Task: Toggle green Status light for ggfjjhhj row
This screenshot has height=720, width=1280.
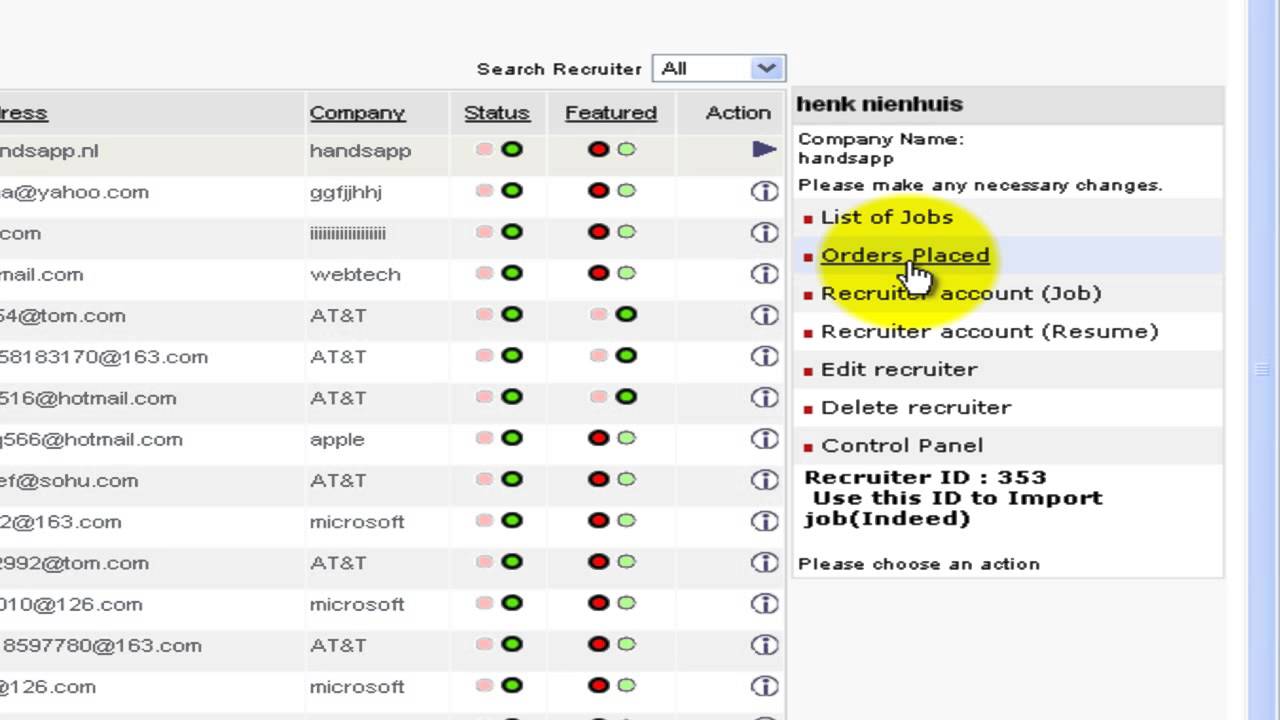Action: (x=512, y=191)
